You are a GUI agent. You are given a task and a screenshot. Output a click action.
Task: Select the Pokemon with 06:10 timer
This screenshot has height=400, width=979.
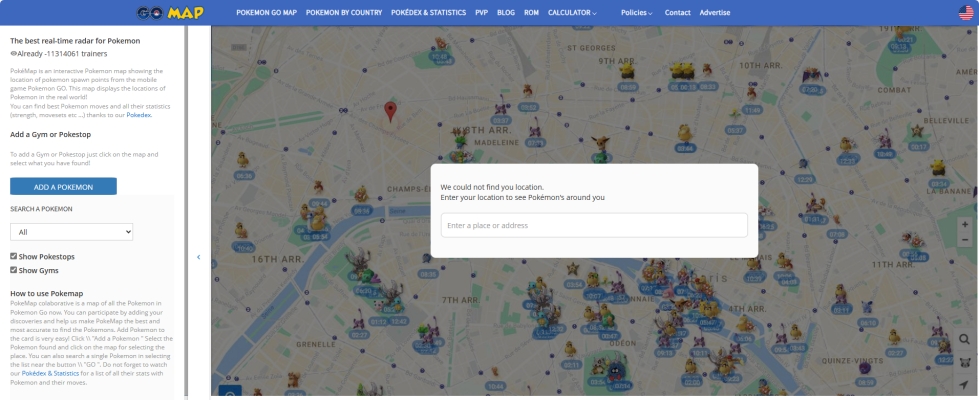pyautogui.click(x=867, y=314)
